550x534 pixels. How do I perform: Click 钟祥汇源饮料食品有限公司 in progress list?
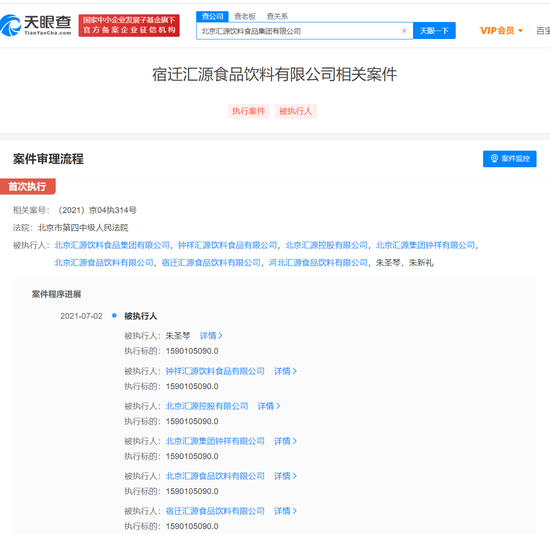(215, 371)
